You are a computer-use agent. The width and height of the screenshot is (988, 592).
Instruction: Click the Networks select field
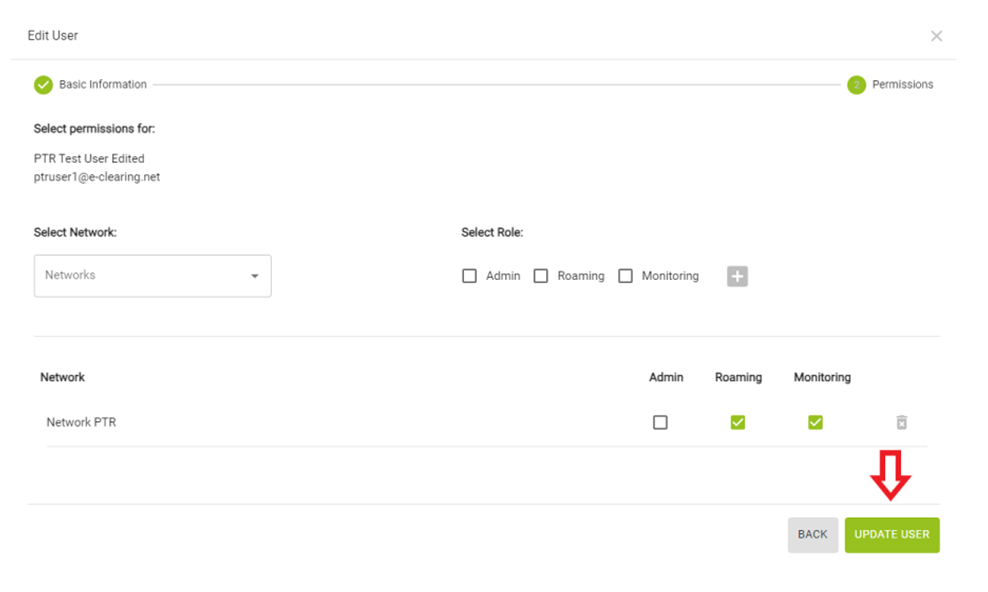point(152,276)
